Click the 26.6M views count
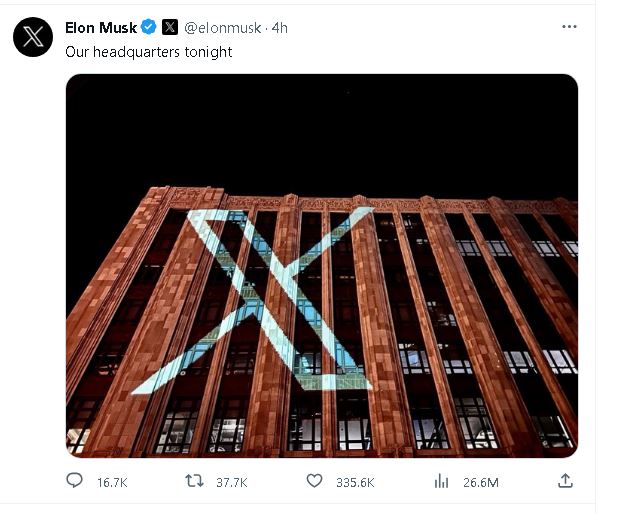Viewport: 625px width, 514px height. (480, 483)
